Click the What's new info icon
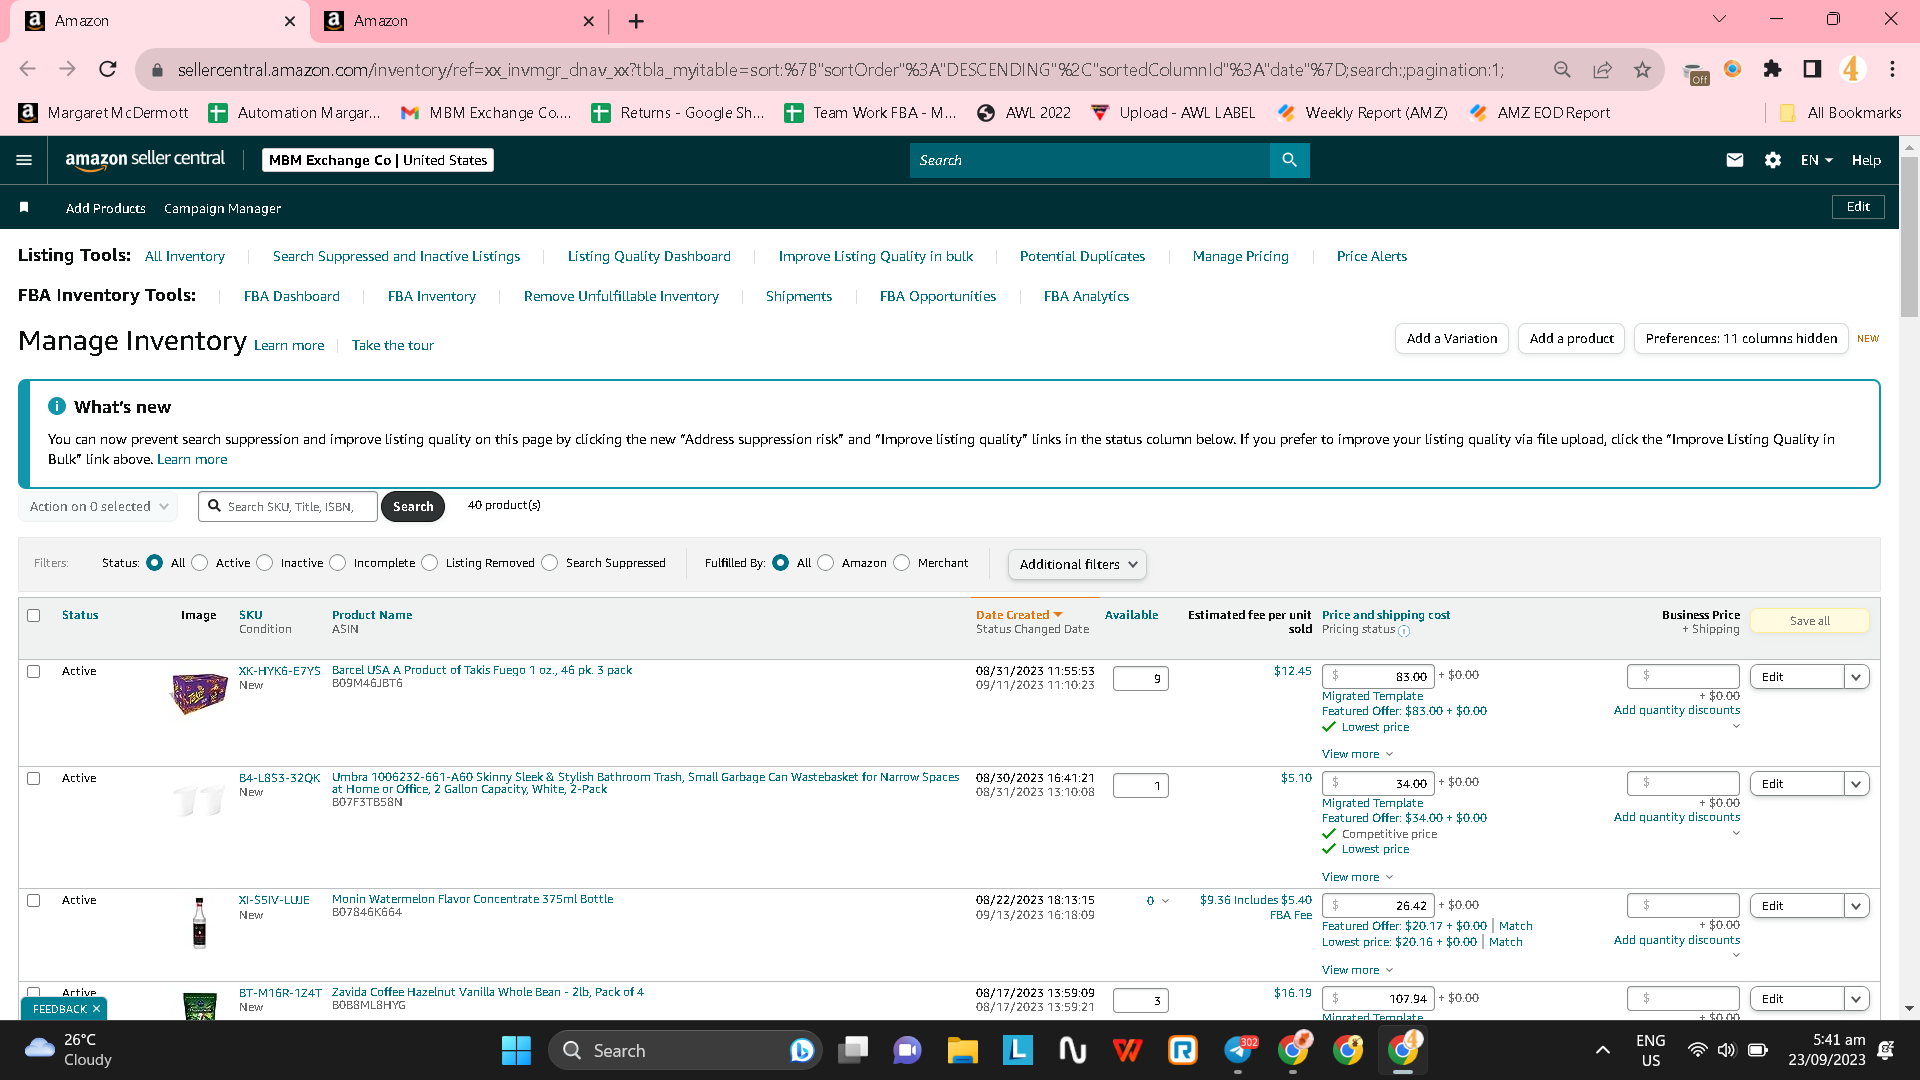The height and width of the screenshot is (1080, 1920). (x=57, y=406)
